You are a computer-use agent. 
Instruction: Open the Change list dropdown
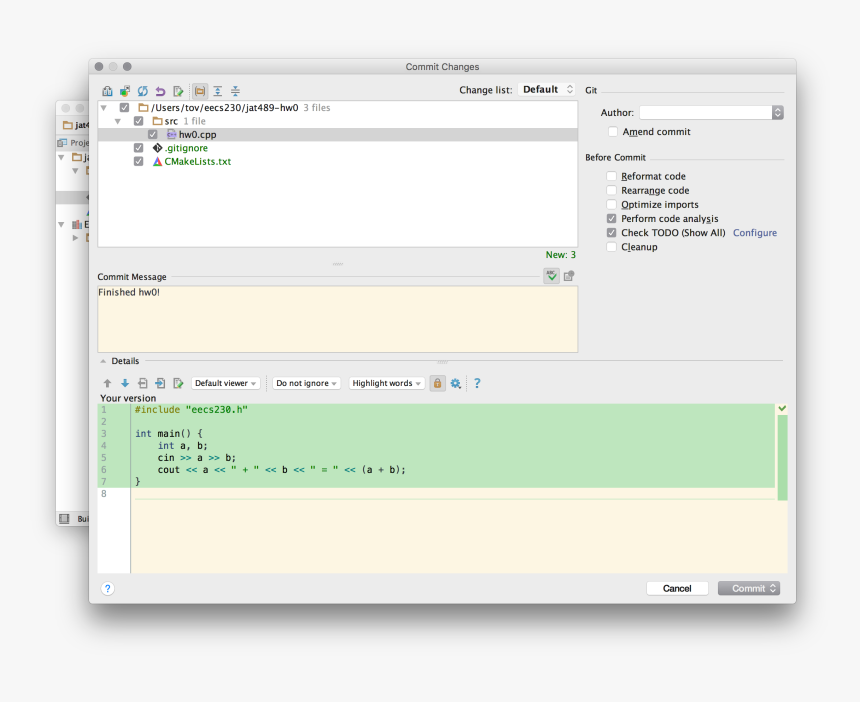click(x=547, y=90)
